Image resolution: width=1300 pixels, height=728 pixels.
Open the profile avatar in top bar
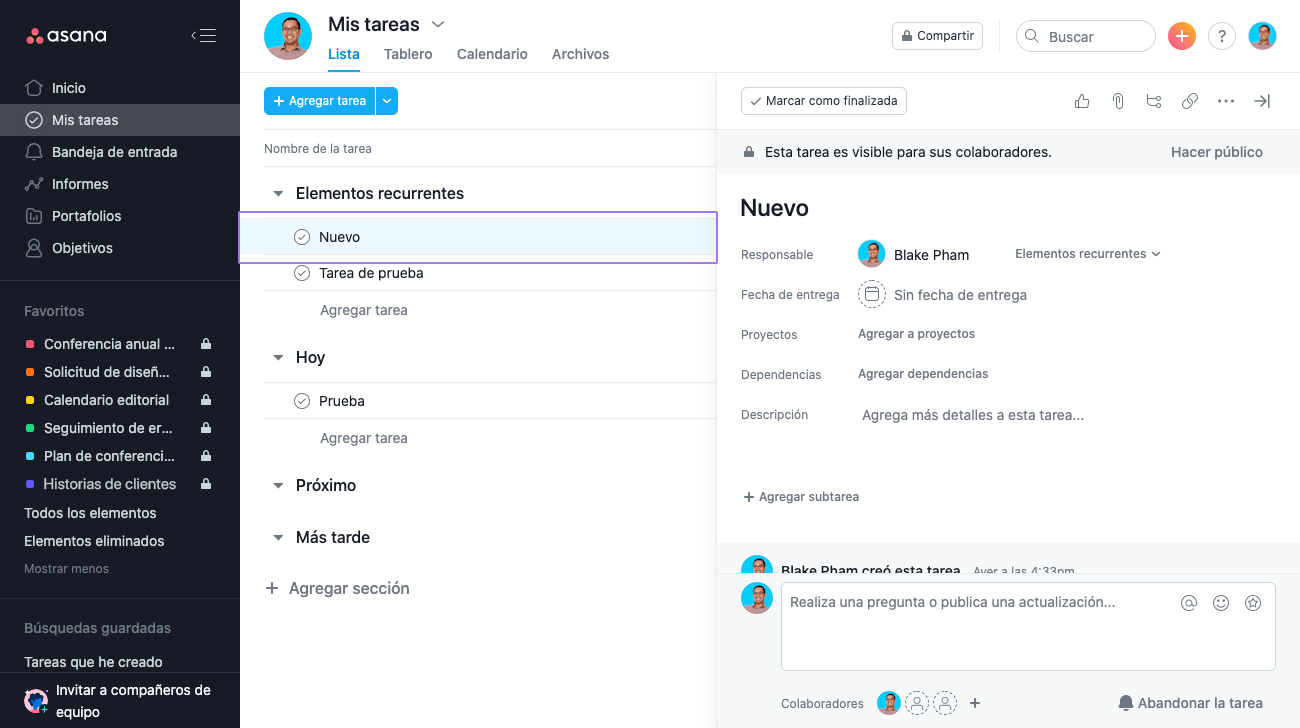click(x=1262, y=36)
